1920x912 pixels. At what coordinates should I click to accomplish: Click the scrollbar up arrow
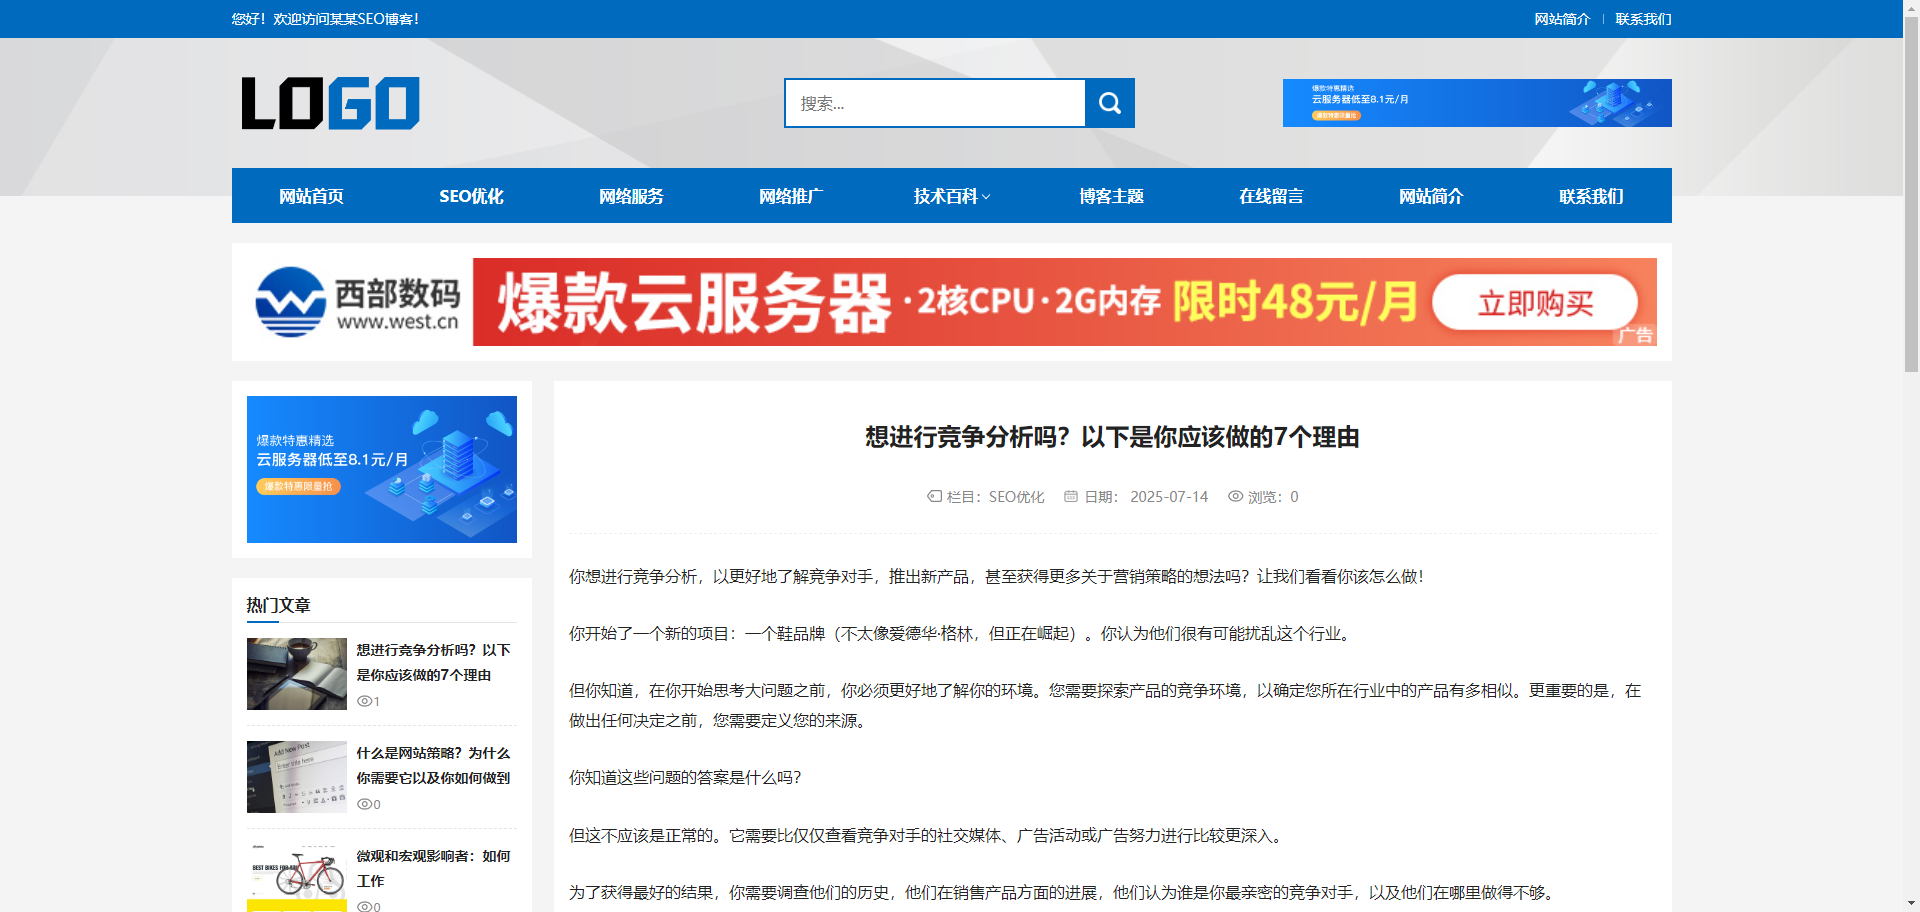point(1911,7)
